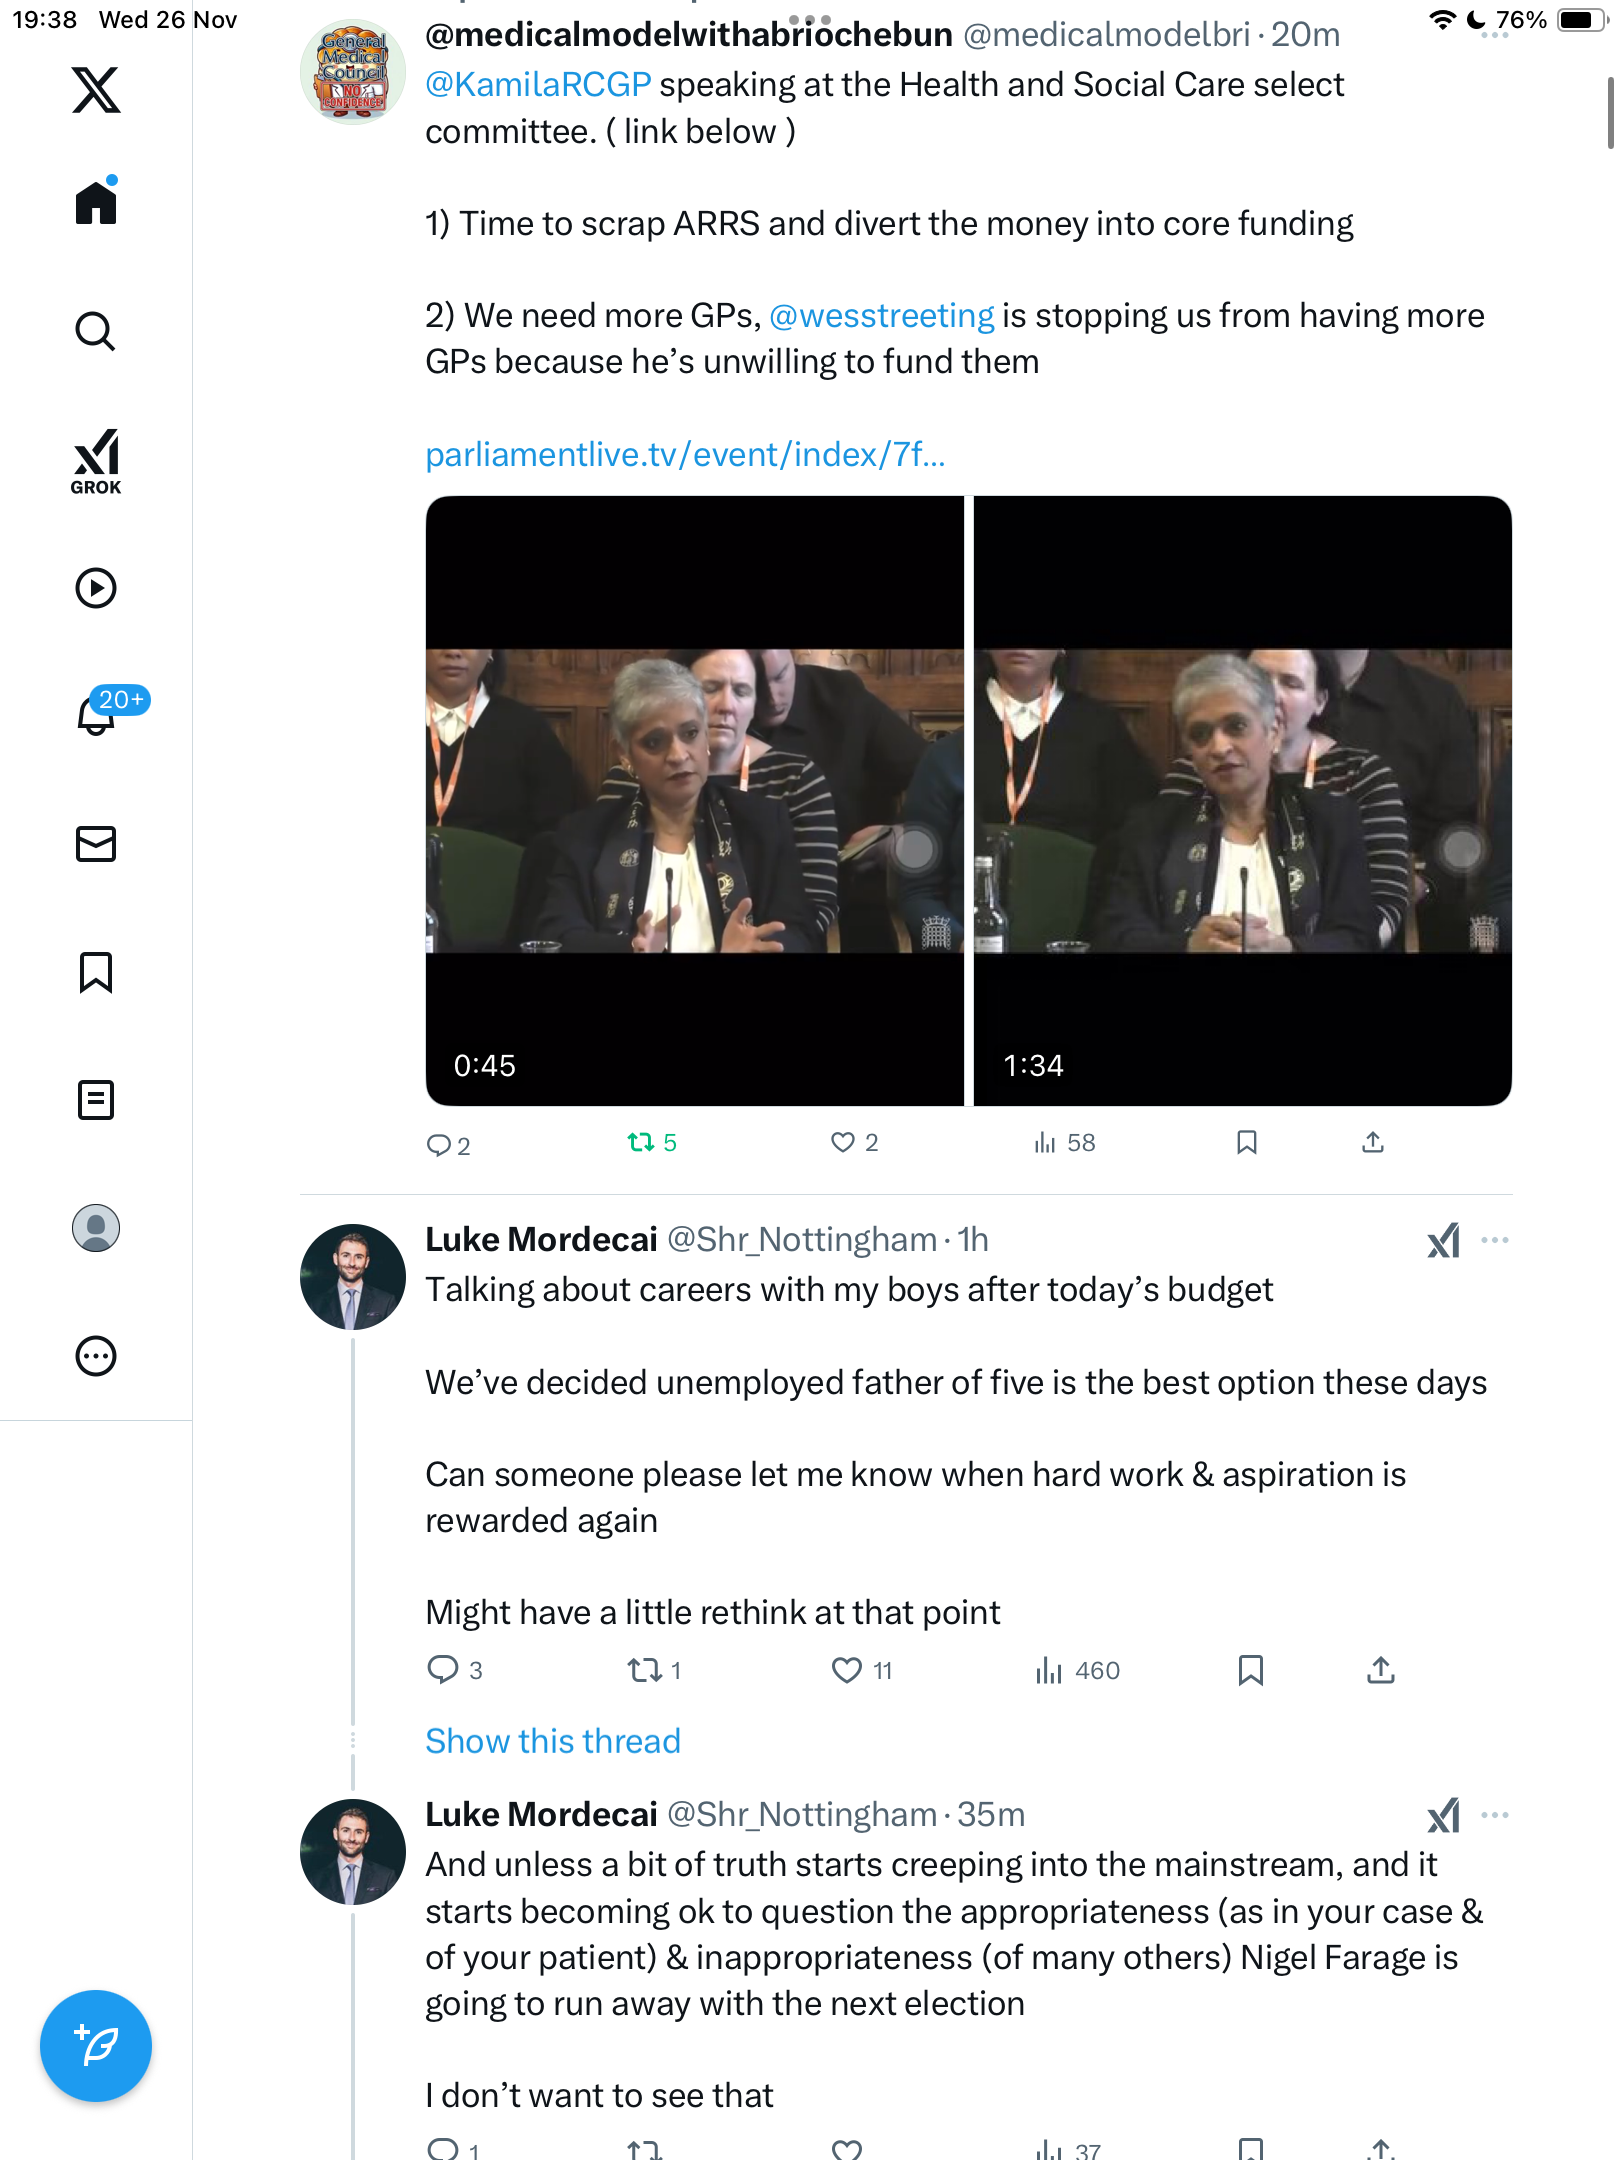This screenshot has width=1620, height=2160.
Task: Click Show this thread link
Action: 553,1741
